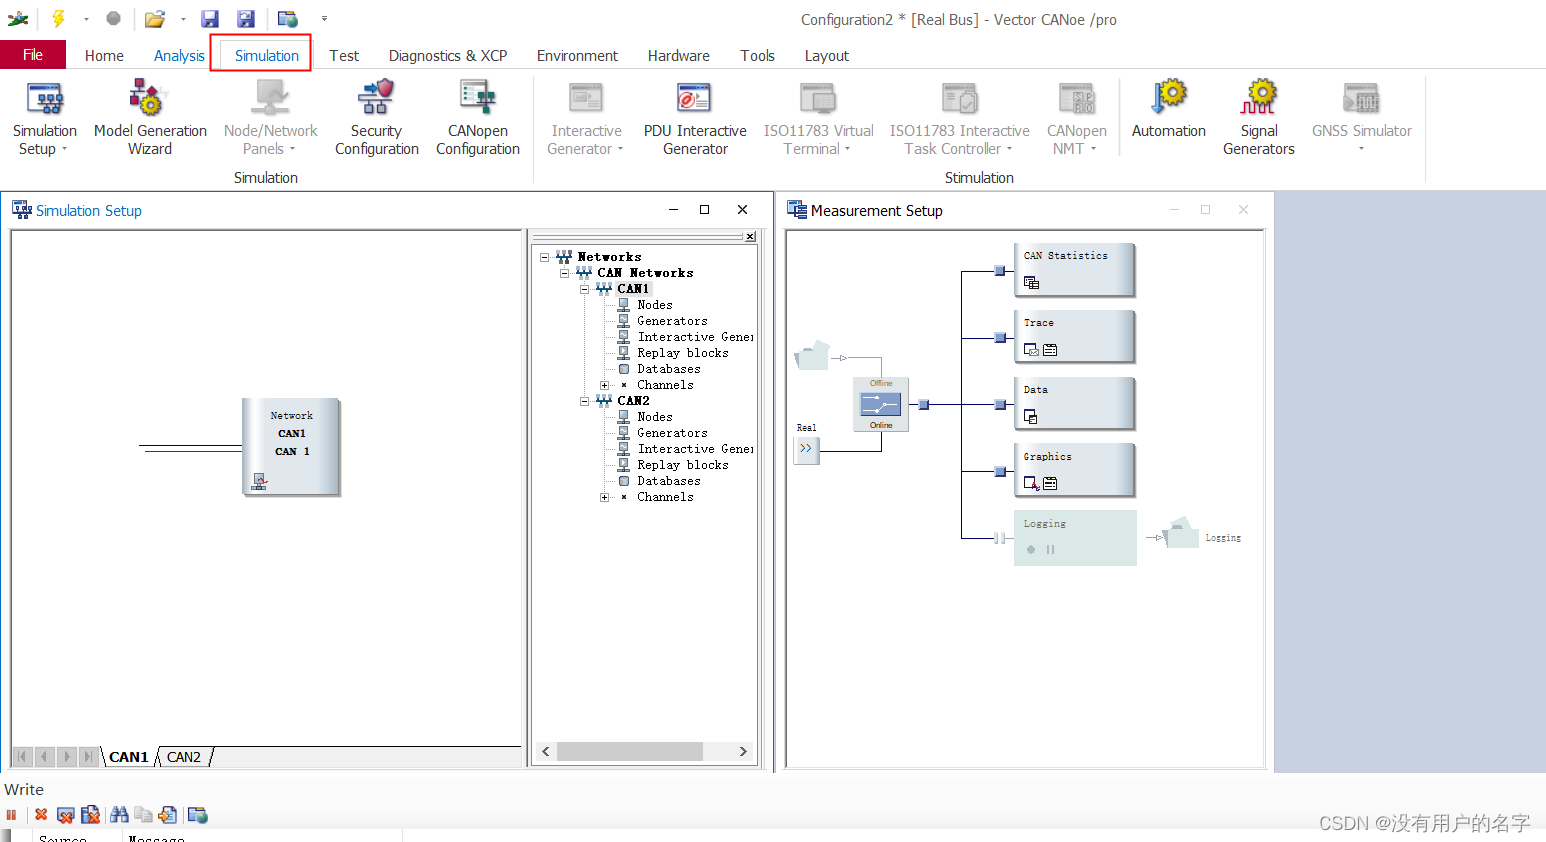
Task: Switch to the Test ribbon tab
Action: coord(344,56)
